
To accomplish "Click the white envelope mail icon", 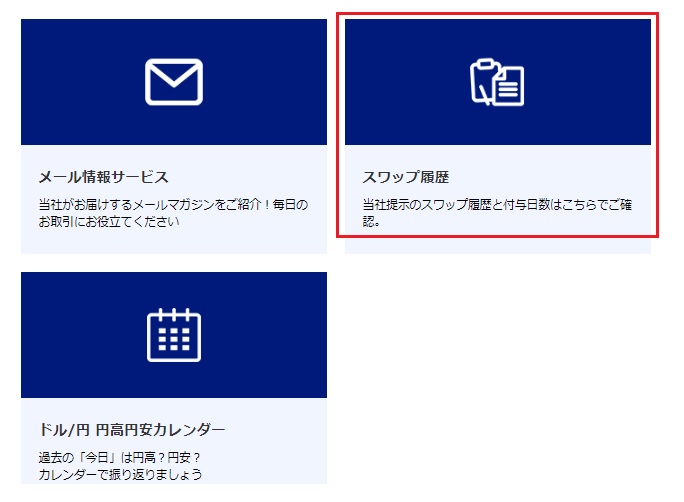I will [174, 82].
